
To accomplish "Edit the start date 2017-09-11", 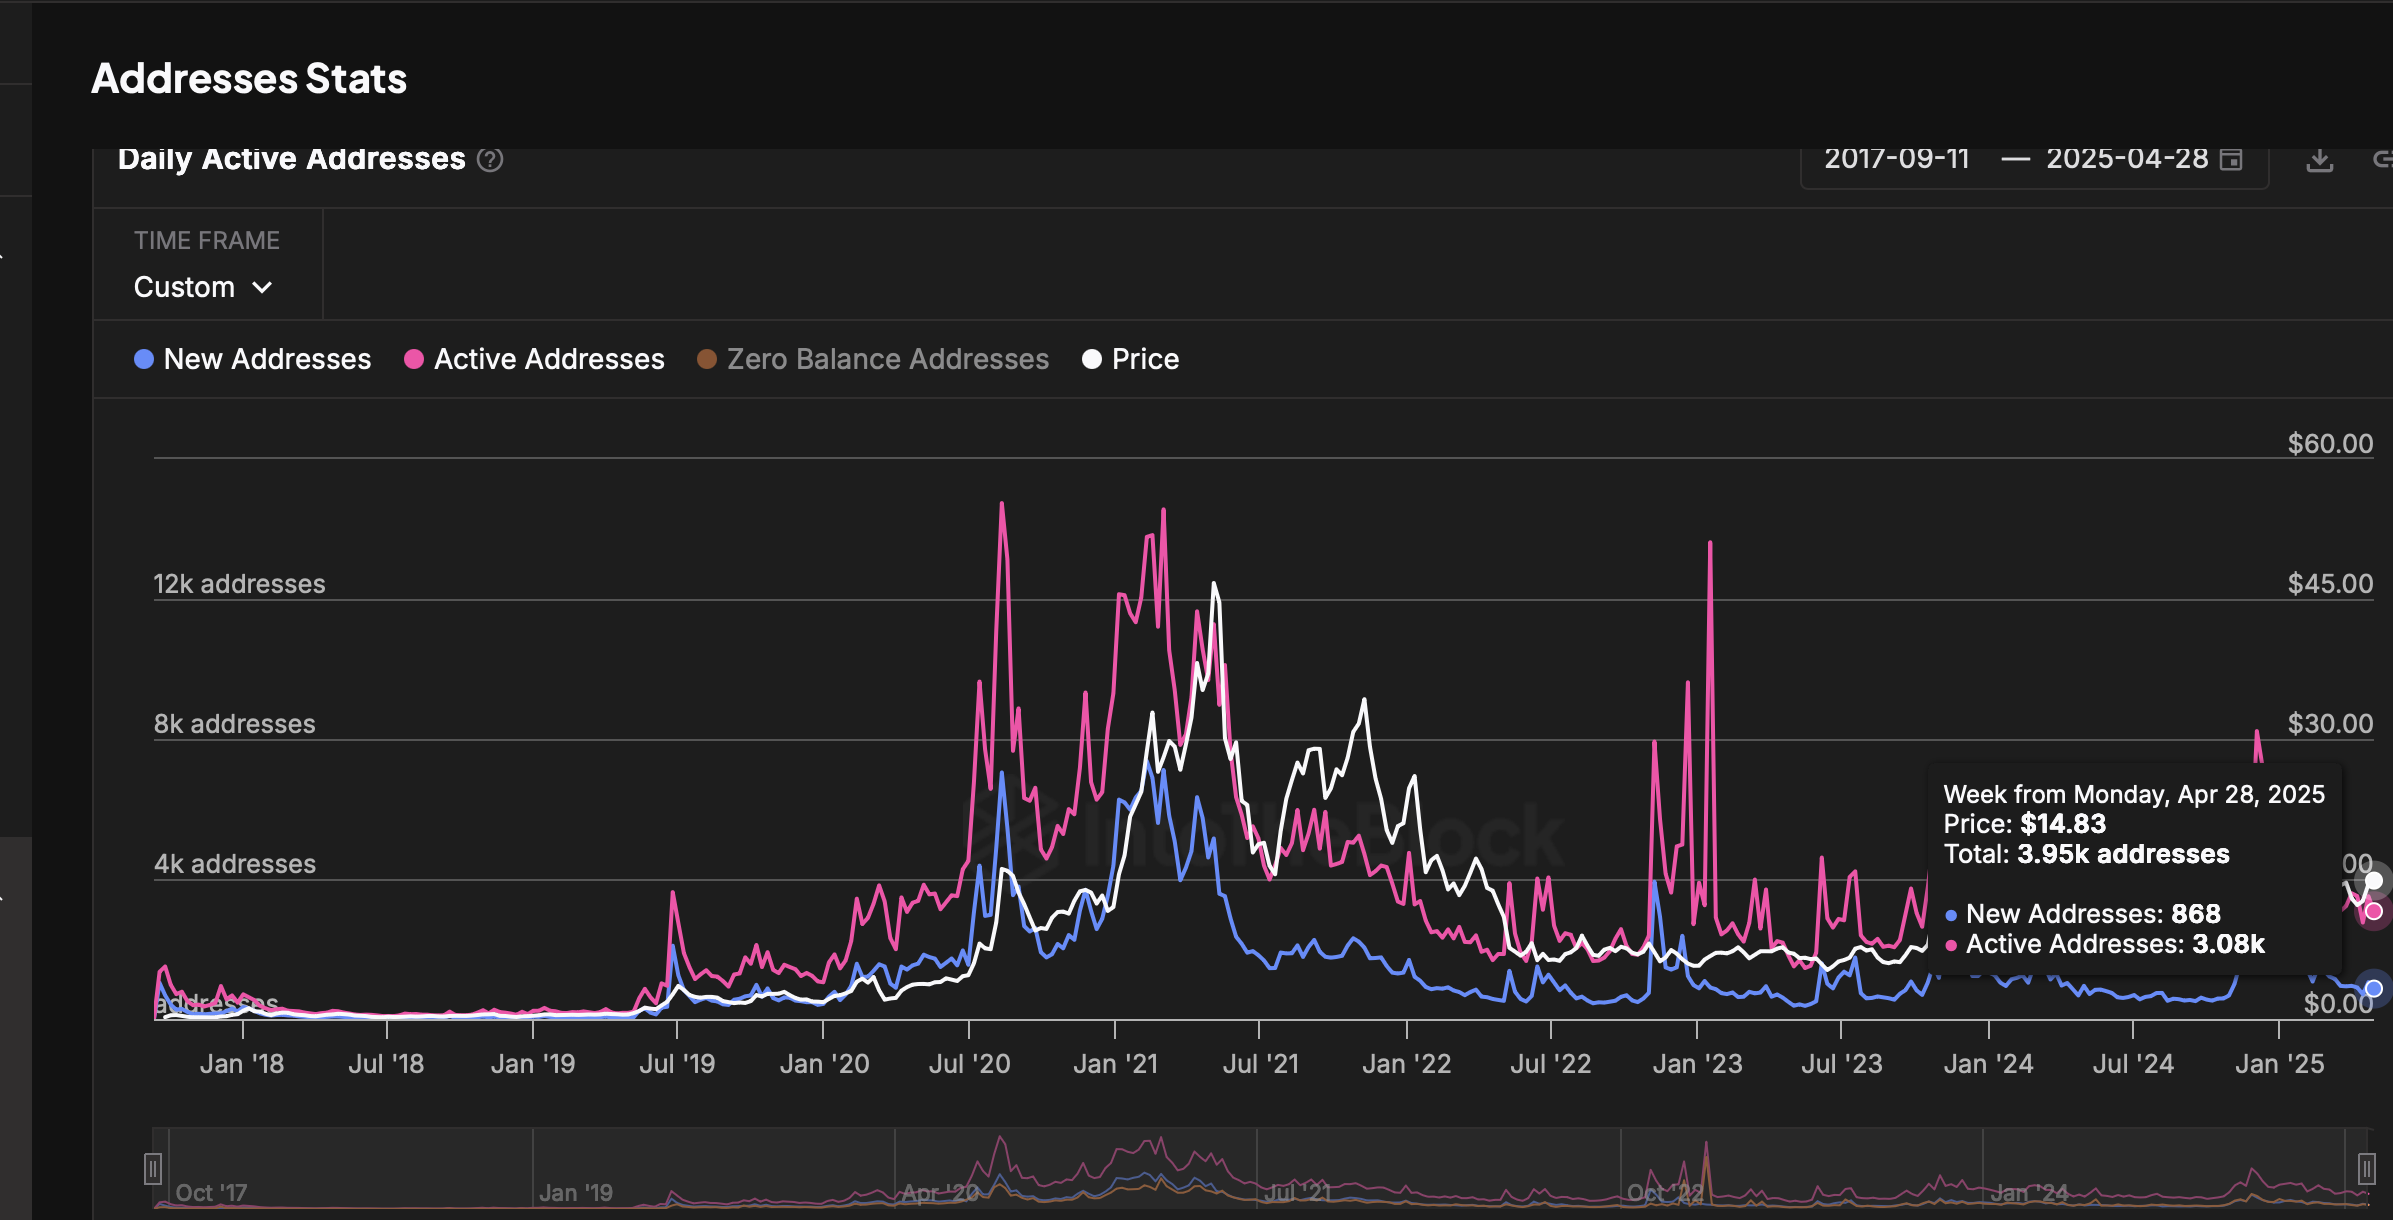I will coord(1897,159).
